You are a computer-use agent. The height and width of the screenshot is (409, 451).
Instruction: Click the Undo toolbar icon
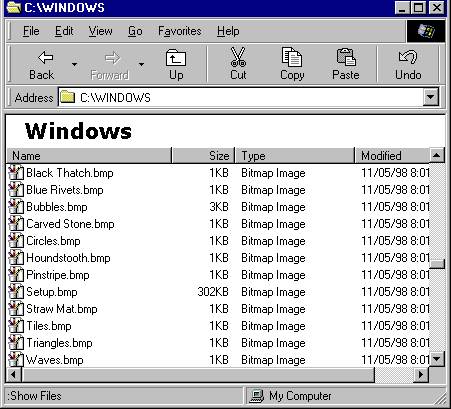pyautogui.click(x=408, y=57)
